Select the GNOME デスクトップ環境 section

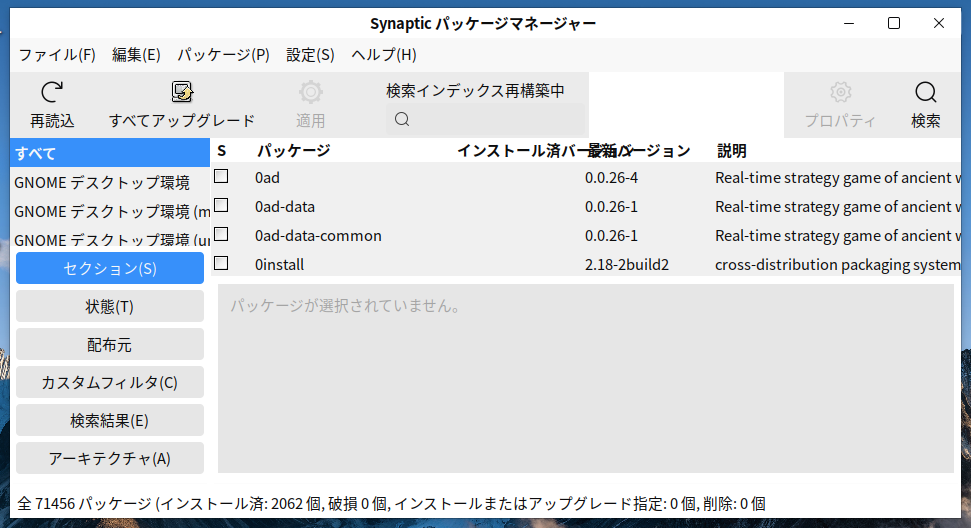[x=110, y=183]
